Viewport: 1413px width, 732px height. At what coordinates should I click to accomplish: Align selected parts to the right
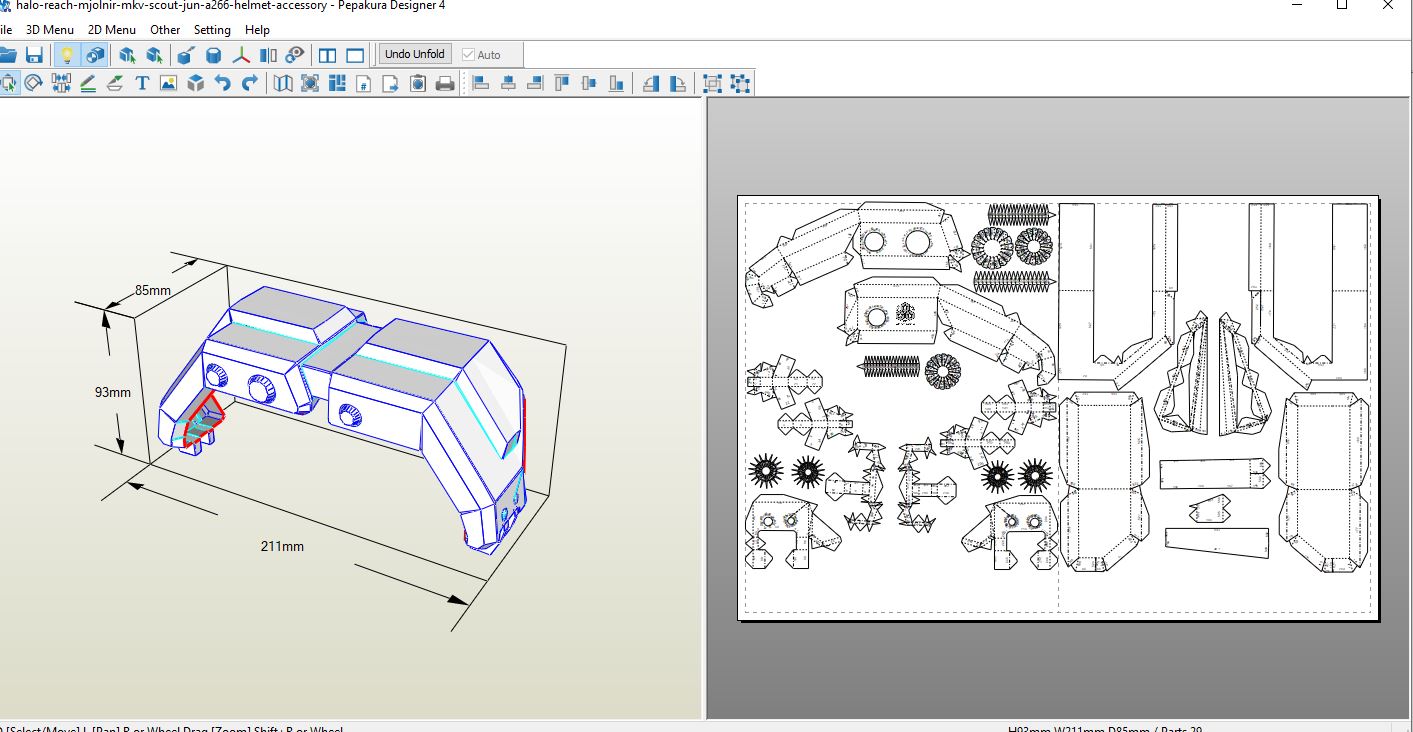(535, 83)
